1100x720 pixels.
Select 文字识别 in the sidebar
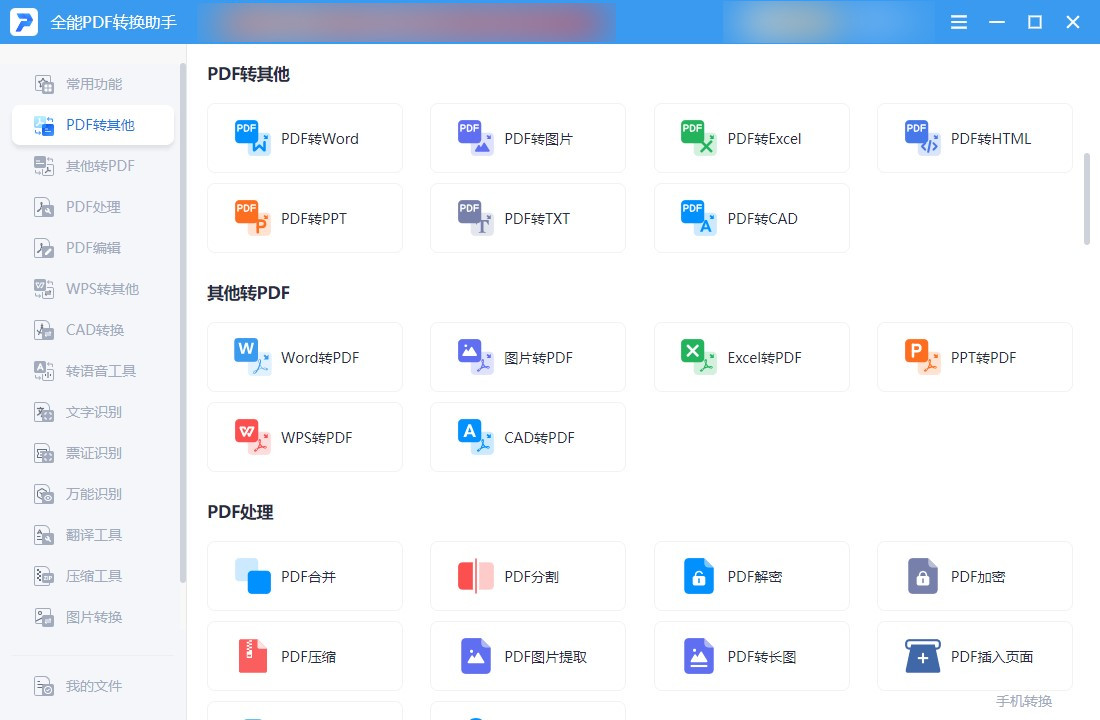(x=93, y=412)
